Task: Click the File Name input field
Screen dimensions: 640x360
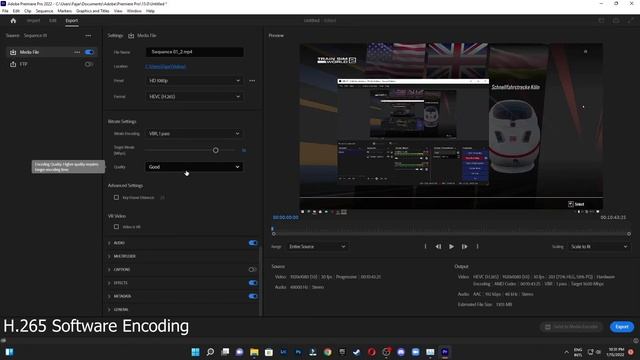Action: 194,52
